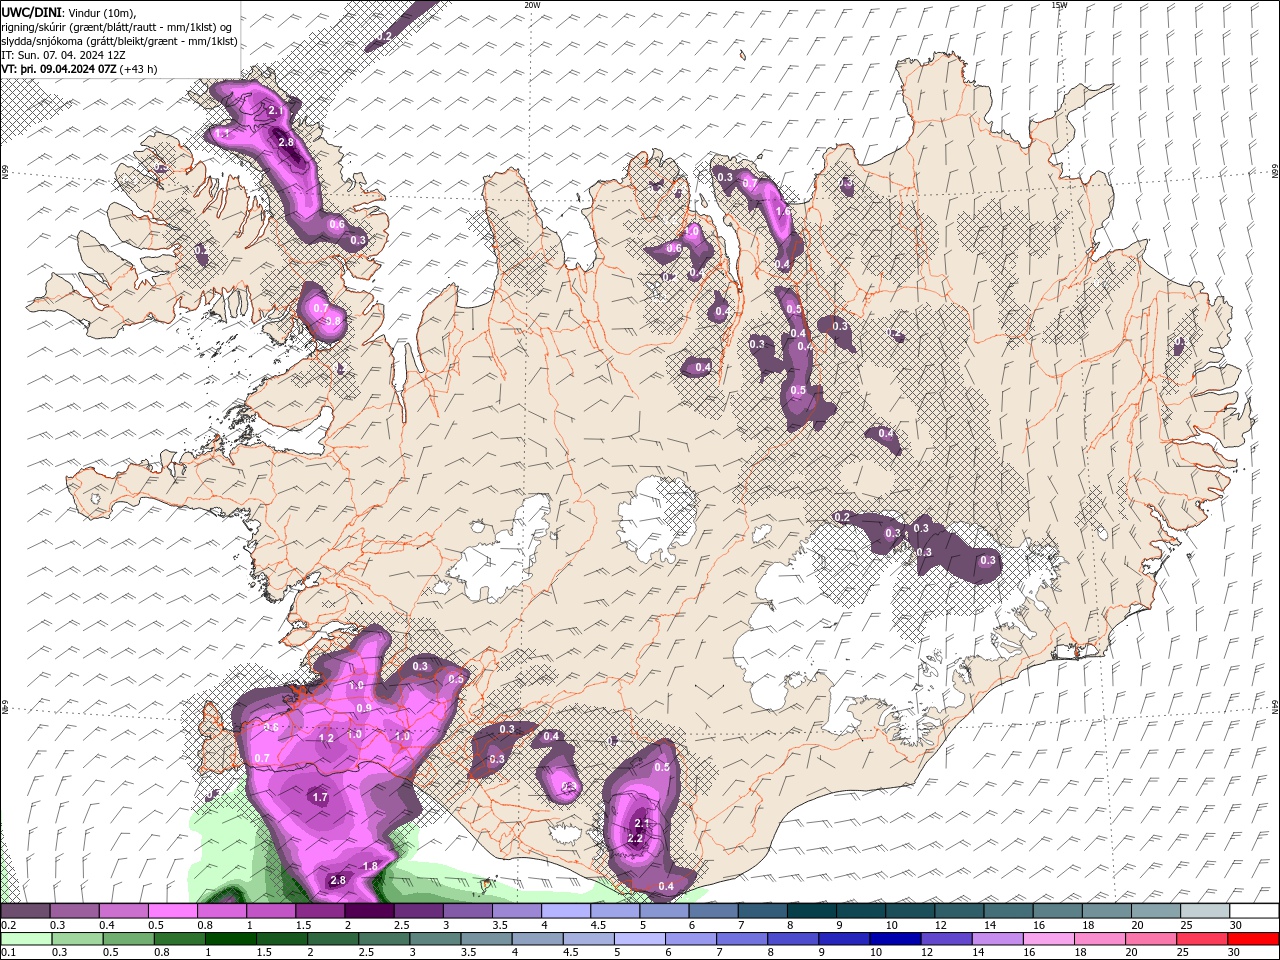Pick the pink swatch at 18, bottom legend row

(x=1099, y=939)
